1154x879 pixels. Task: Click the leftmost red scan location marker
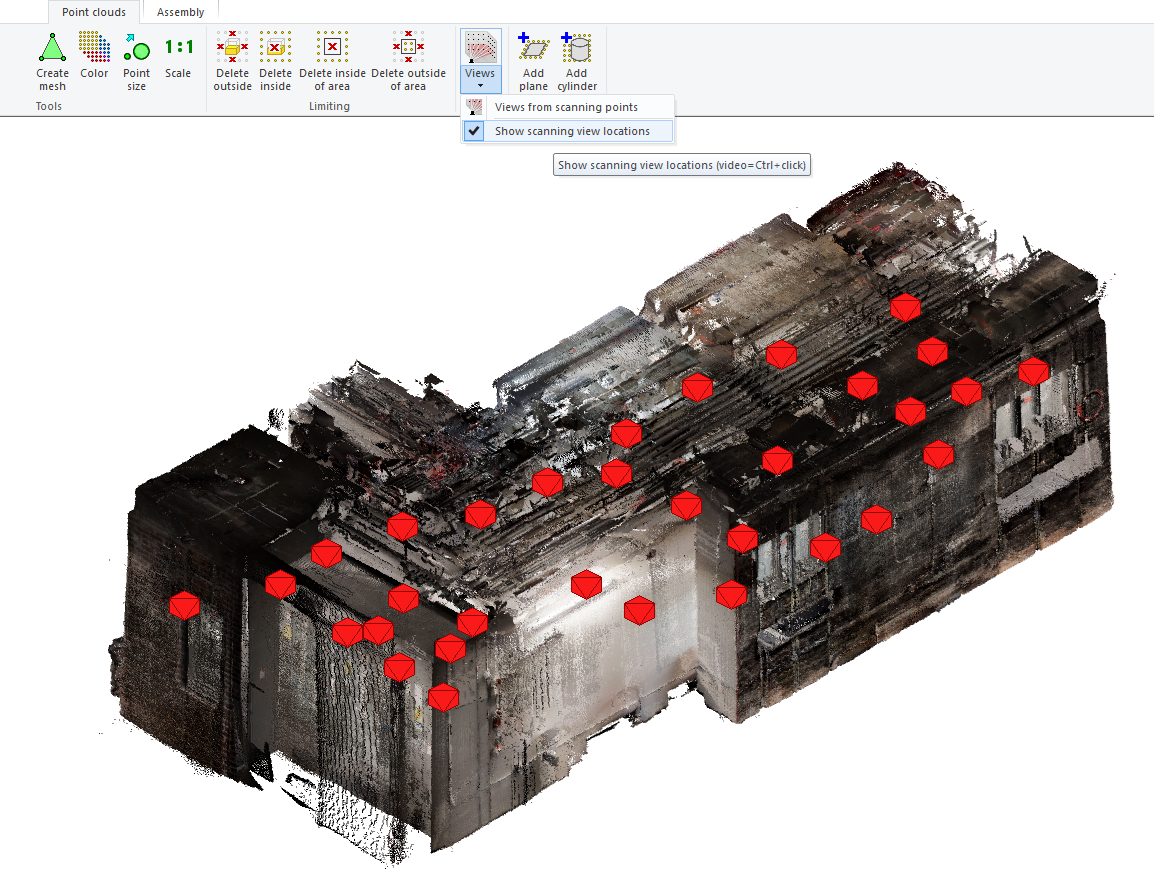pos(184,605)
